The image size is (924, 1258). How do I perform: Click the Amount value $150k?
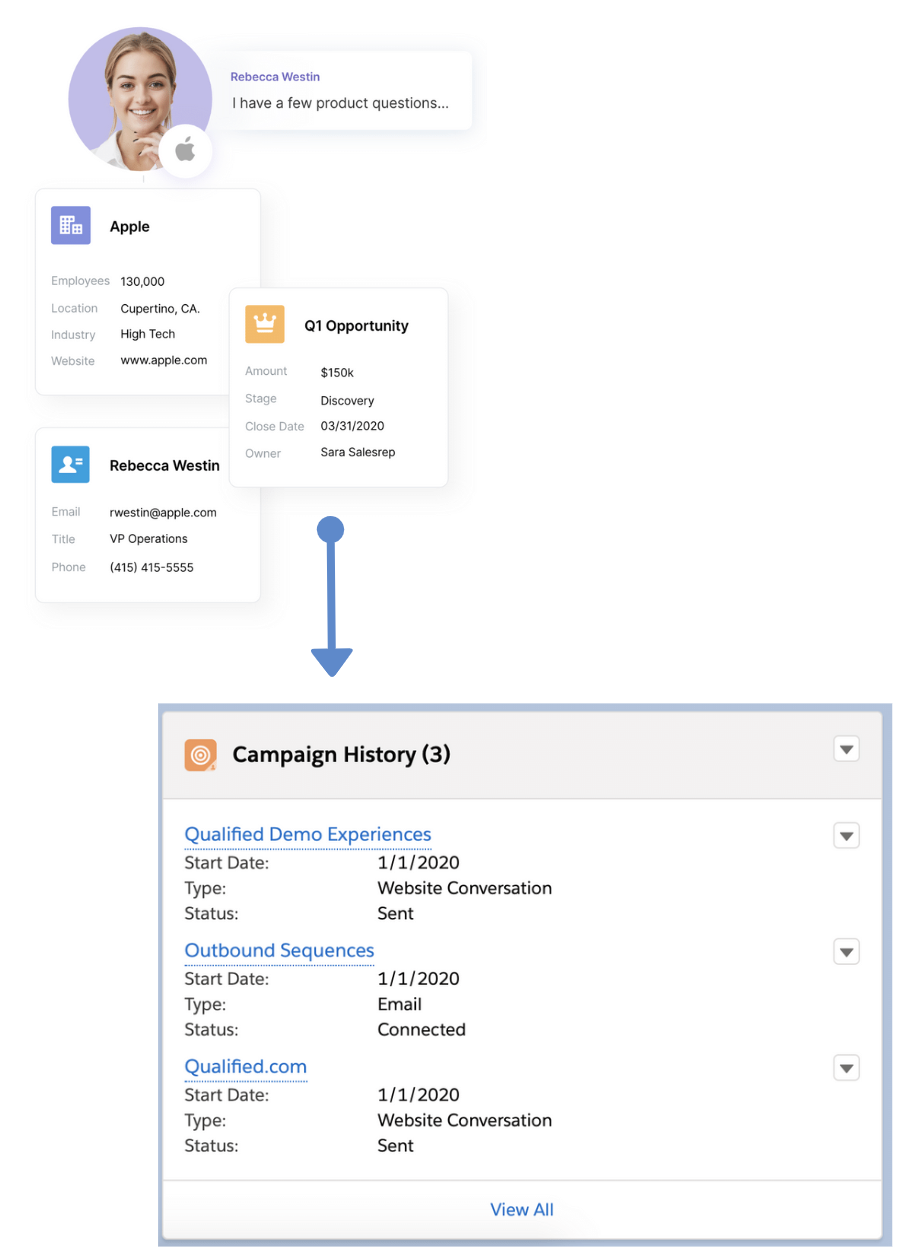point(337,373)
